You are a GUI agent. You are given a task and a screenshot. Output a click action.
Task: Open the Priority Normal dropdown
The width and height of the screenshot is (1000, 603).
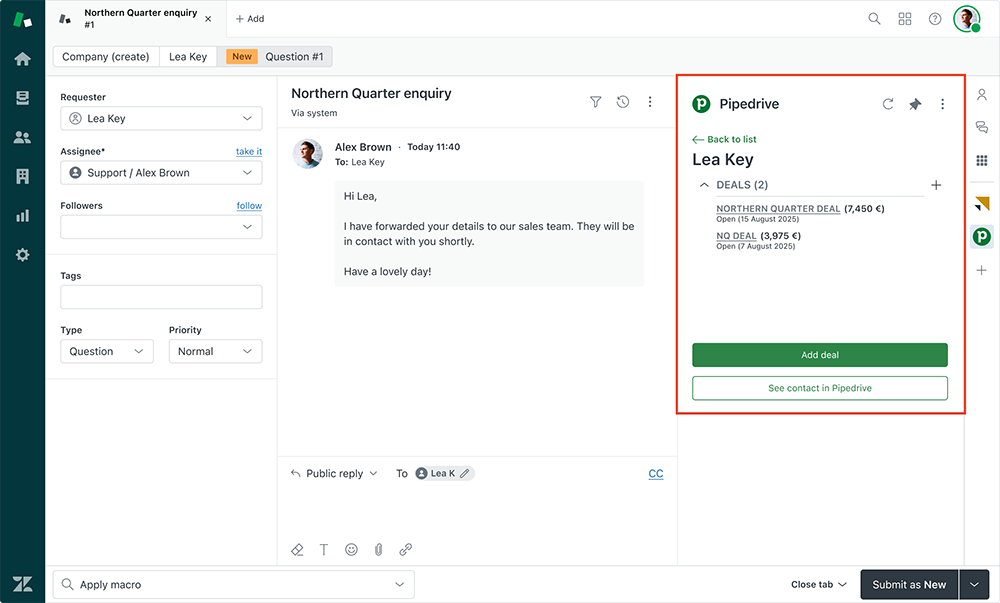(216, 351)
